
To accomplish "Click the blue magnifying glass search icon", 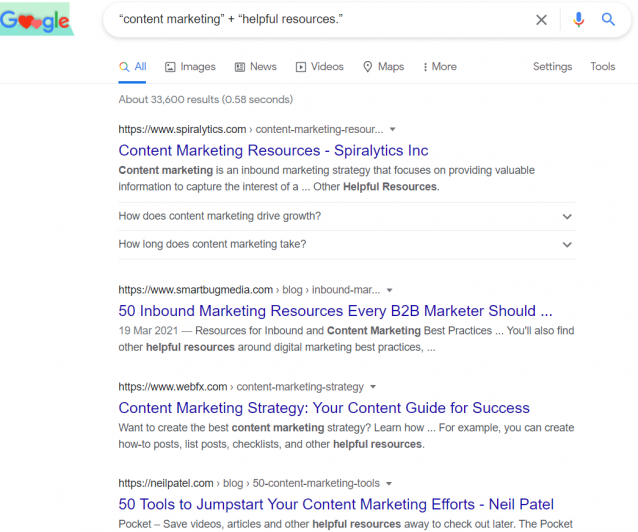I will [608, 19].
